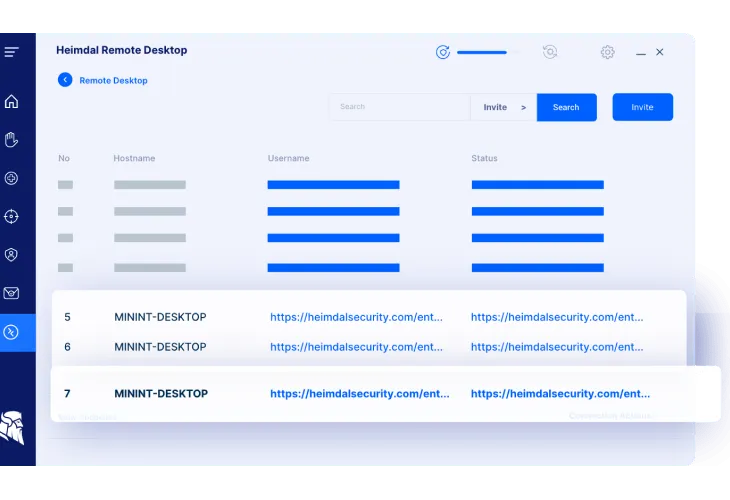Click the Search text field
Screen dimensions: 730x500
coord(400,107)
